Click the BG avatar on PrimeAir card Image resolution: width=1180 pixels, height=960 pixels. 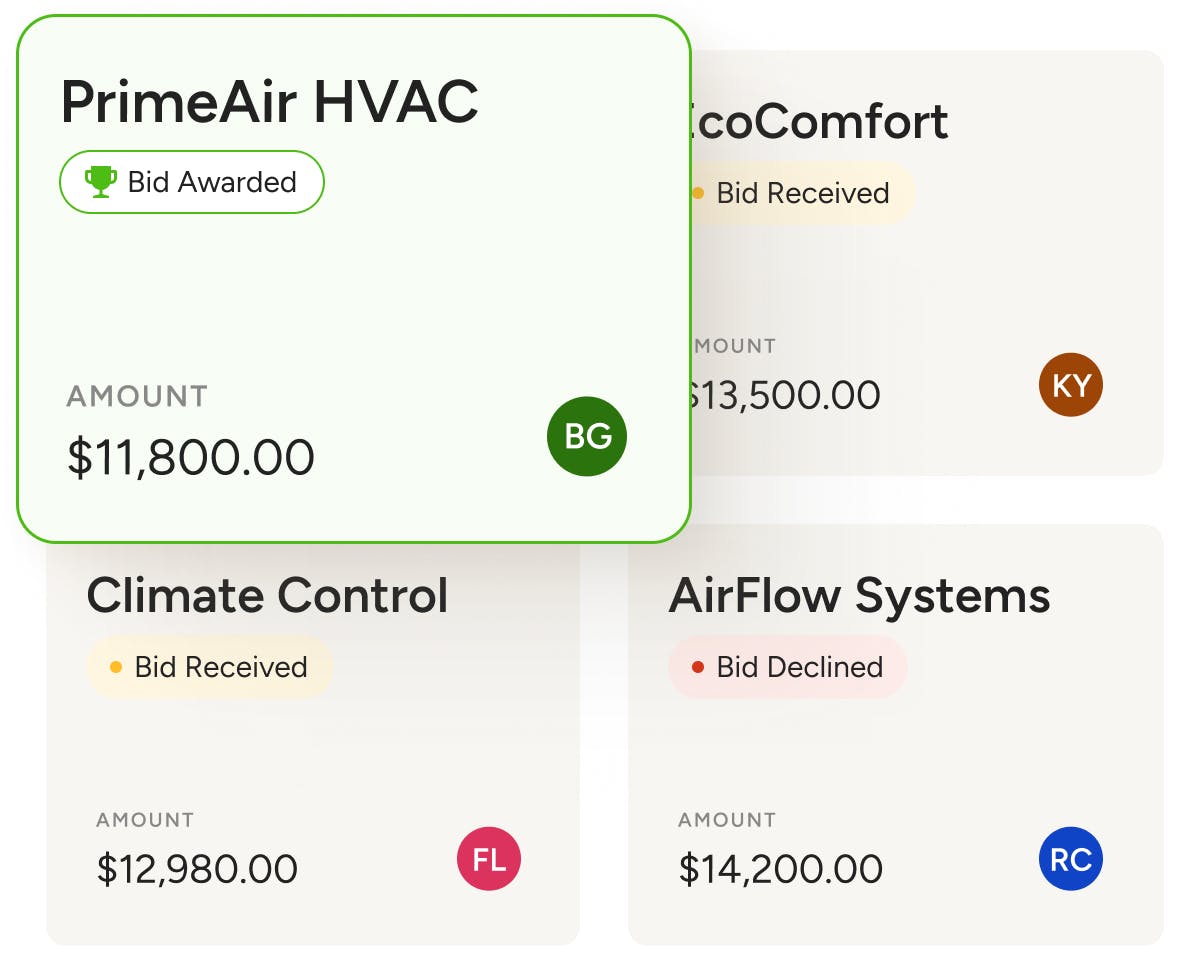(x=587, y=436)
